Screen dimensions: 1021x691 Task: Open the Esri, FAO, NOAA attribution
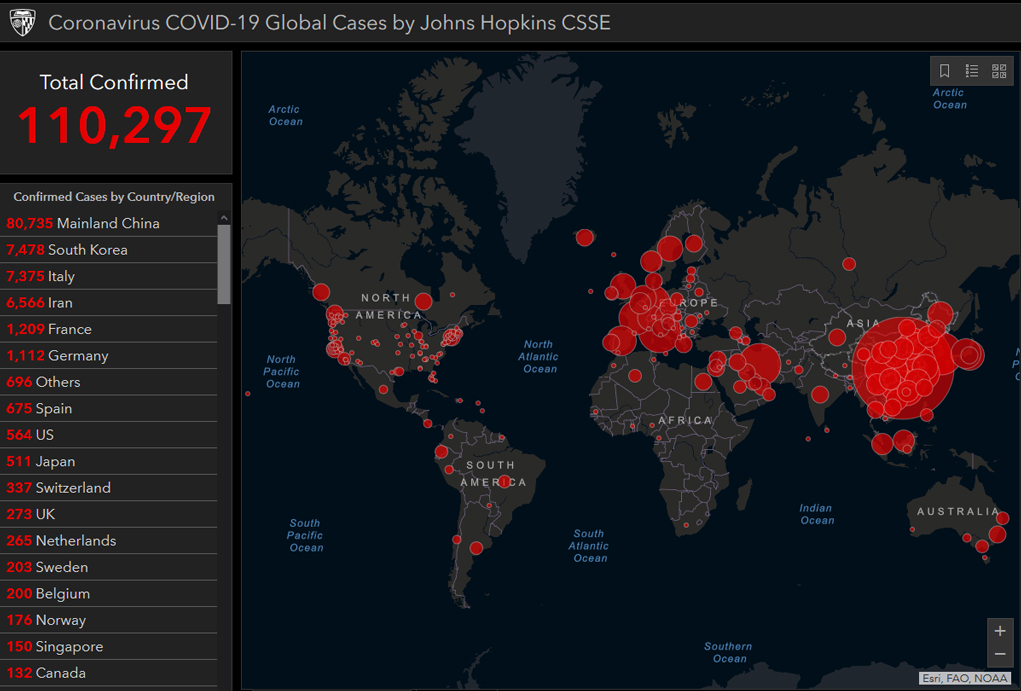(x=965, y=679)
